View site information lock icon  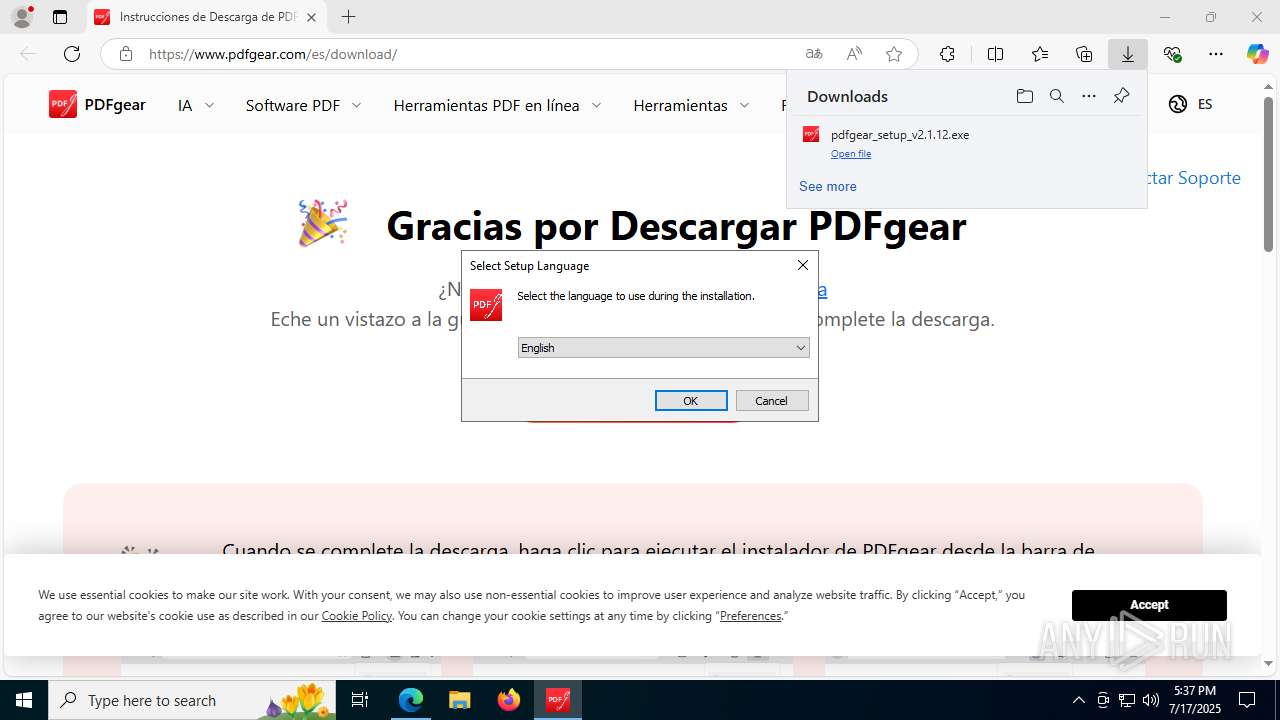[x=125, y=54]
